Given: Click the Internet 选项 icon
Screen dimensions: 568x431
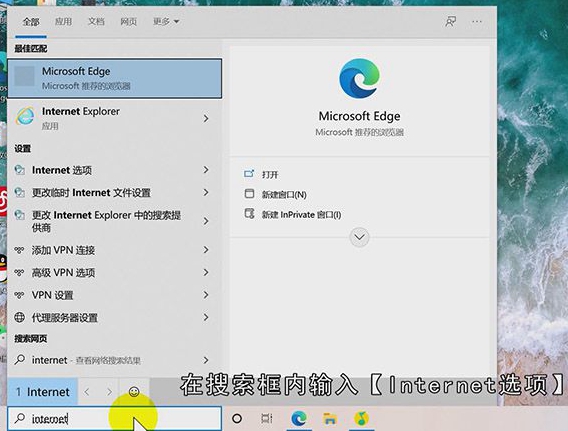Looking at the screenshot, I should coord(20,170).
